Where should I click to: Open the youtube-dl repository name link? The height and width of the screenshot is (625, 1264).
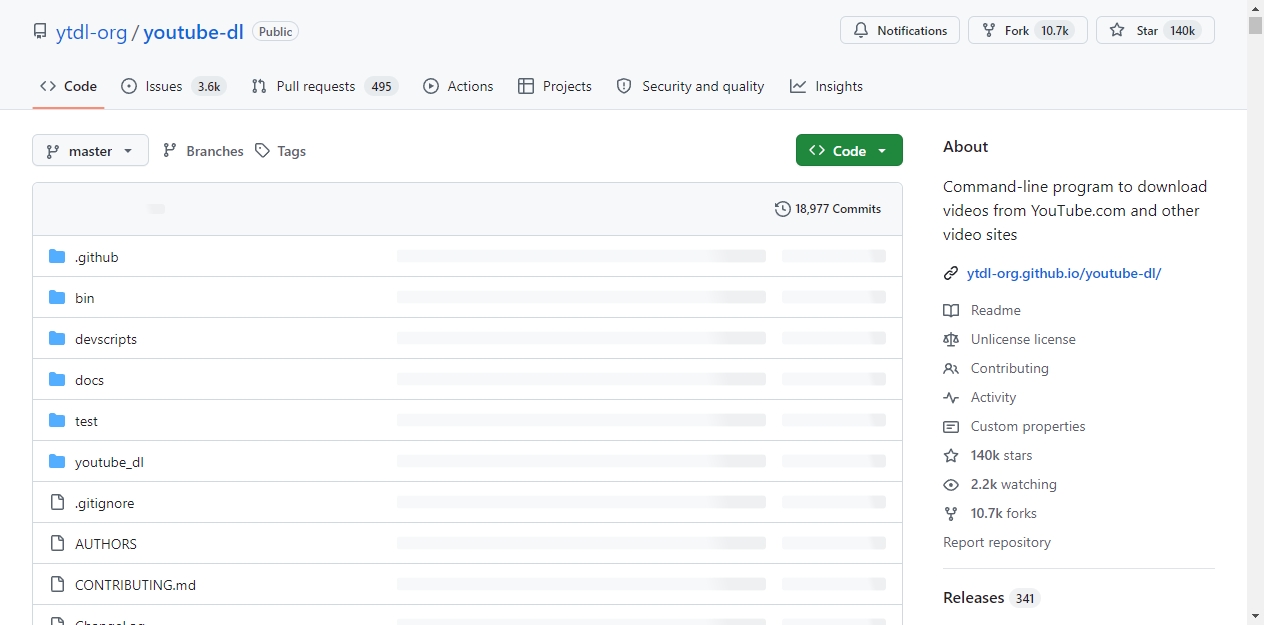click(193, 31)
